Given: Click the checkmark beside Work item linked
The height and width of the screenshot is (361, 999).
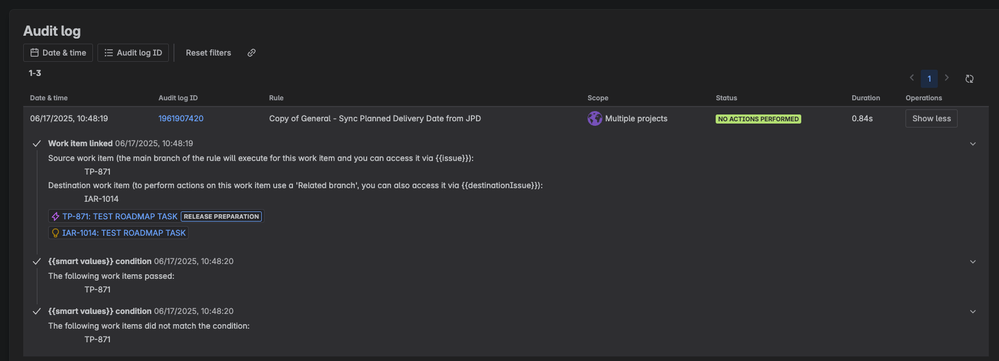Looking at the screenshot, I should click(x=37, y=144).
